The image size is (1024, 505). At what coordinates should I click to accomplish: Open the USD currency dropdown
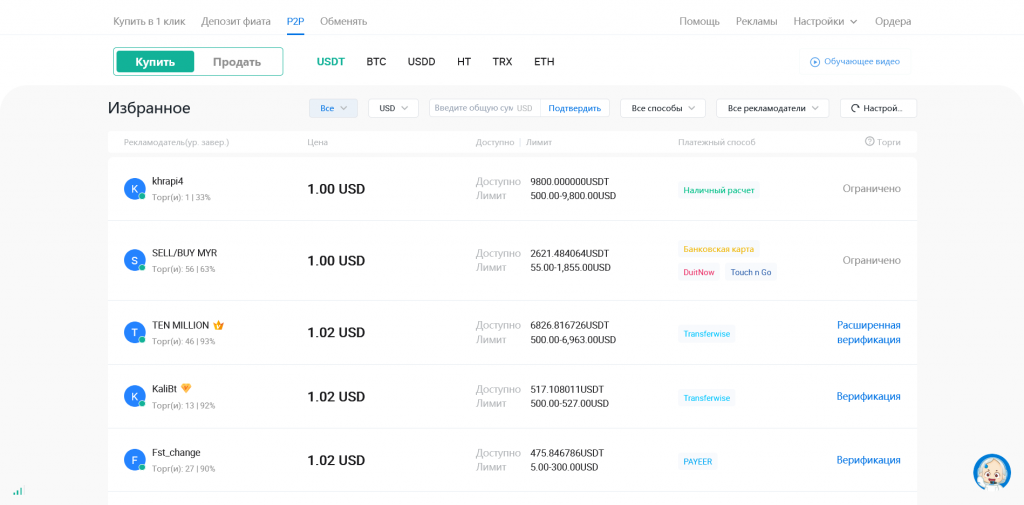(x=393, y=108)
